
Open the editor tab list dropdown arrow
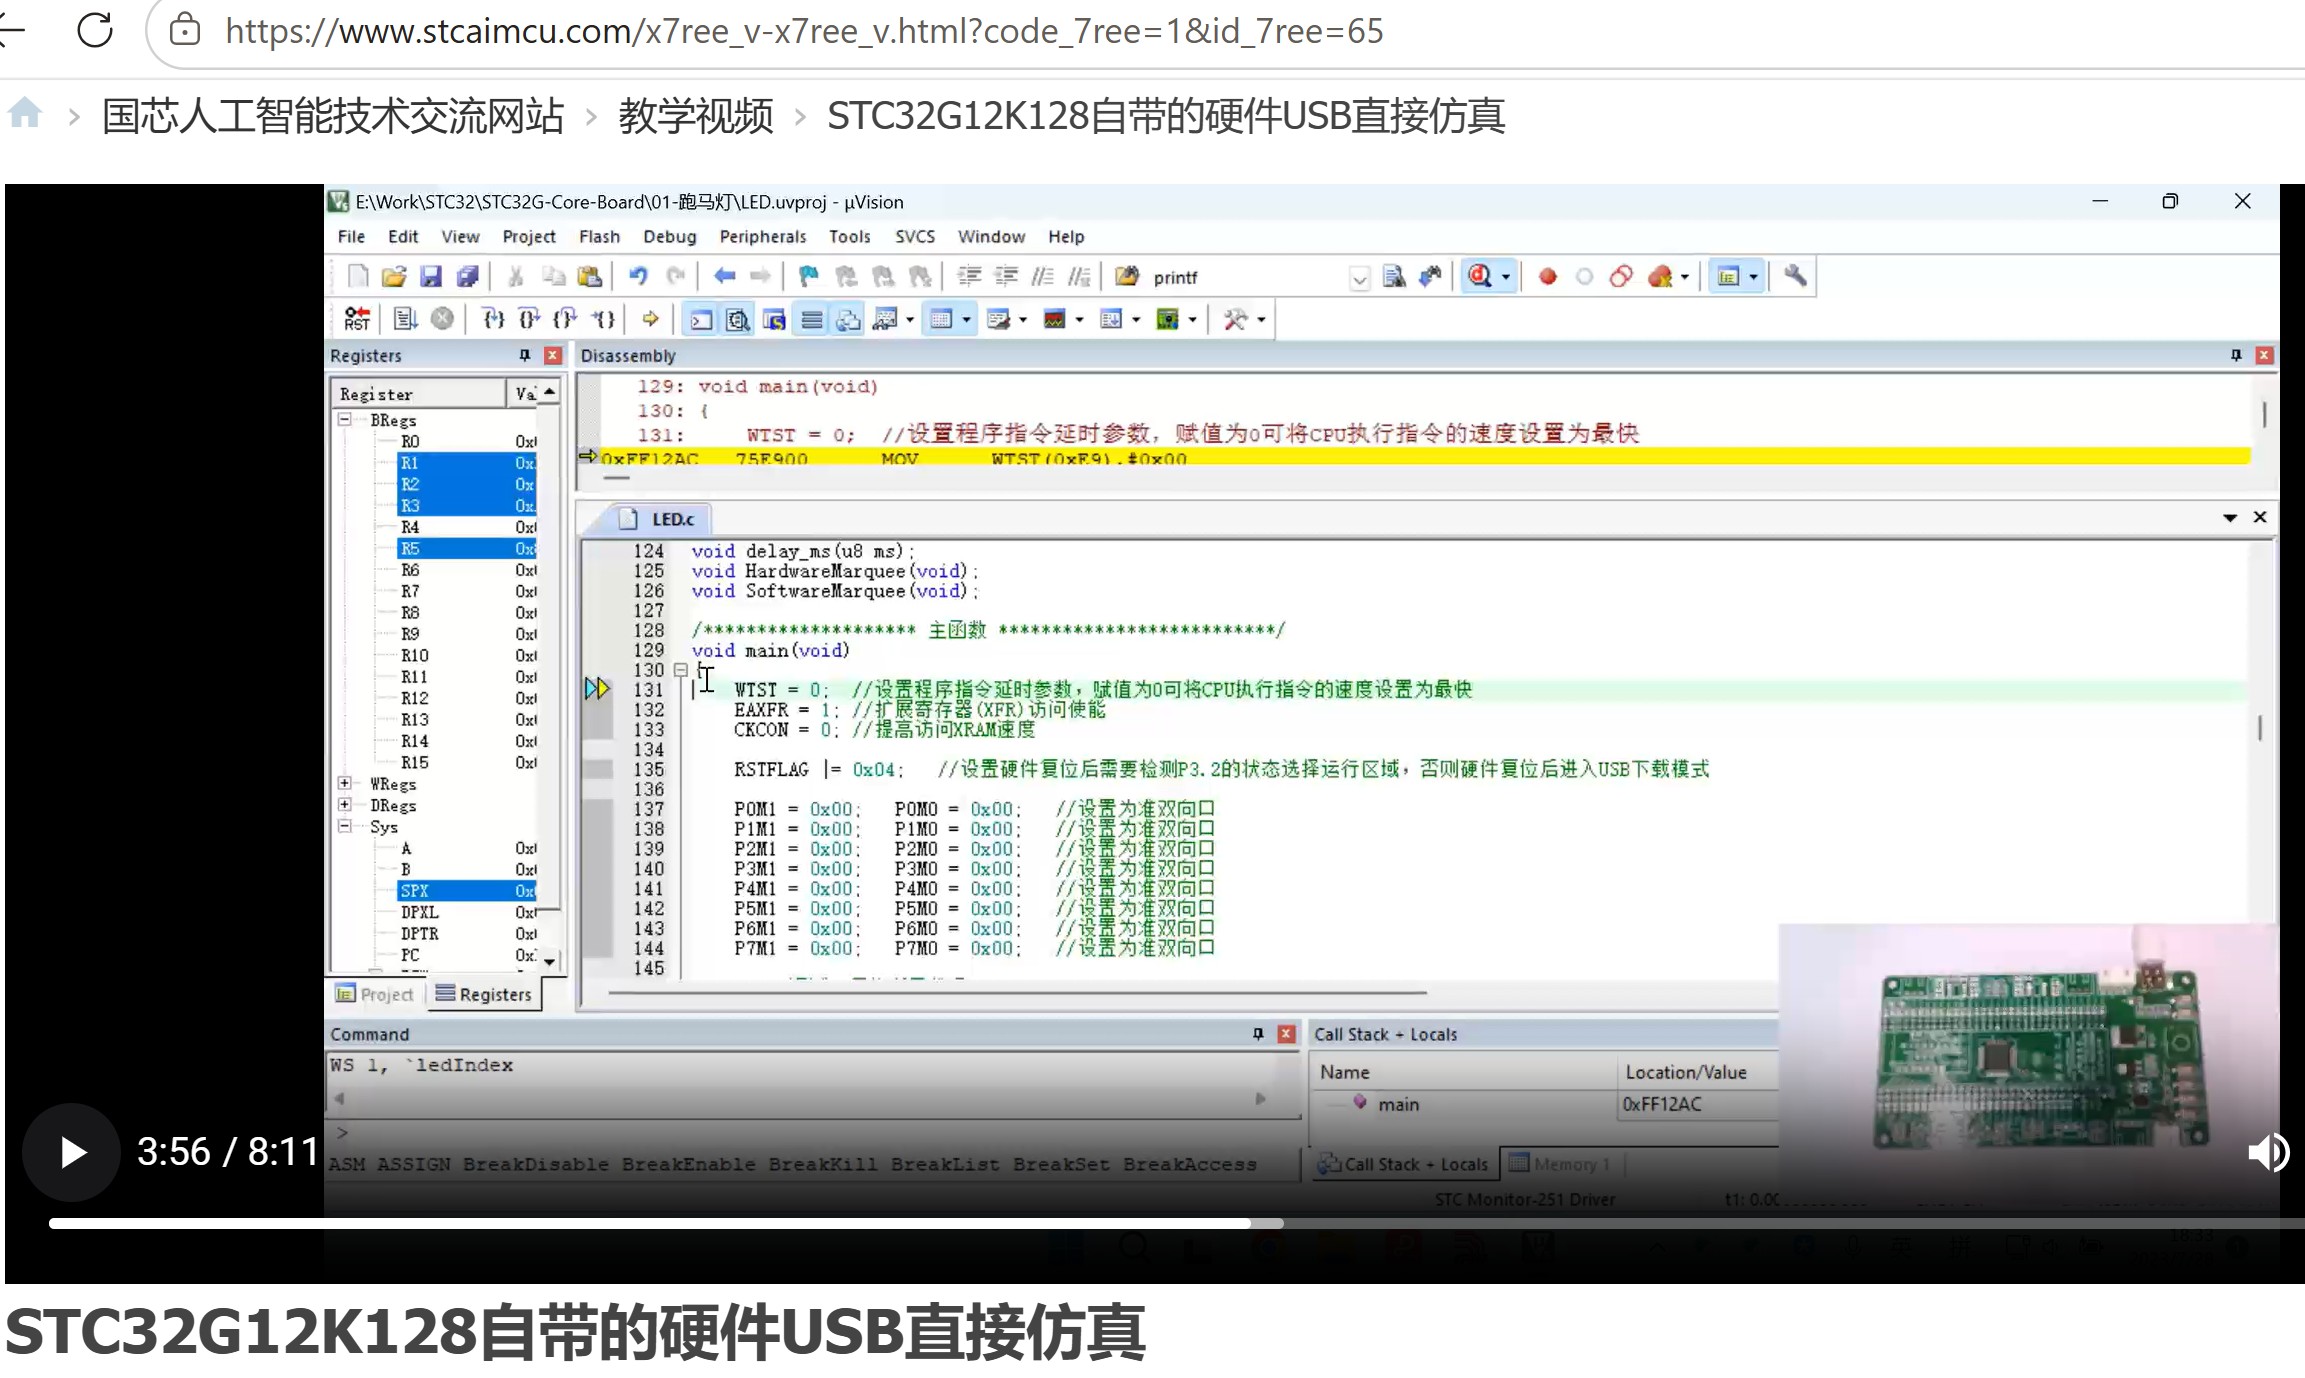2229,518
